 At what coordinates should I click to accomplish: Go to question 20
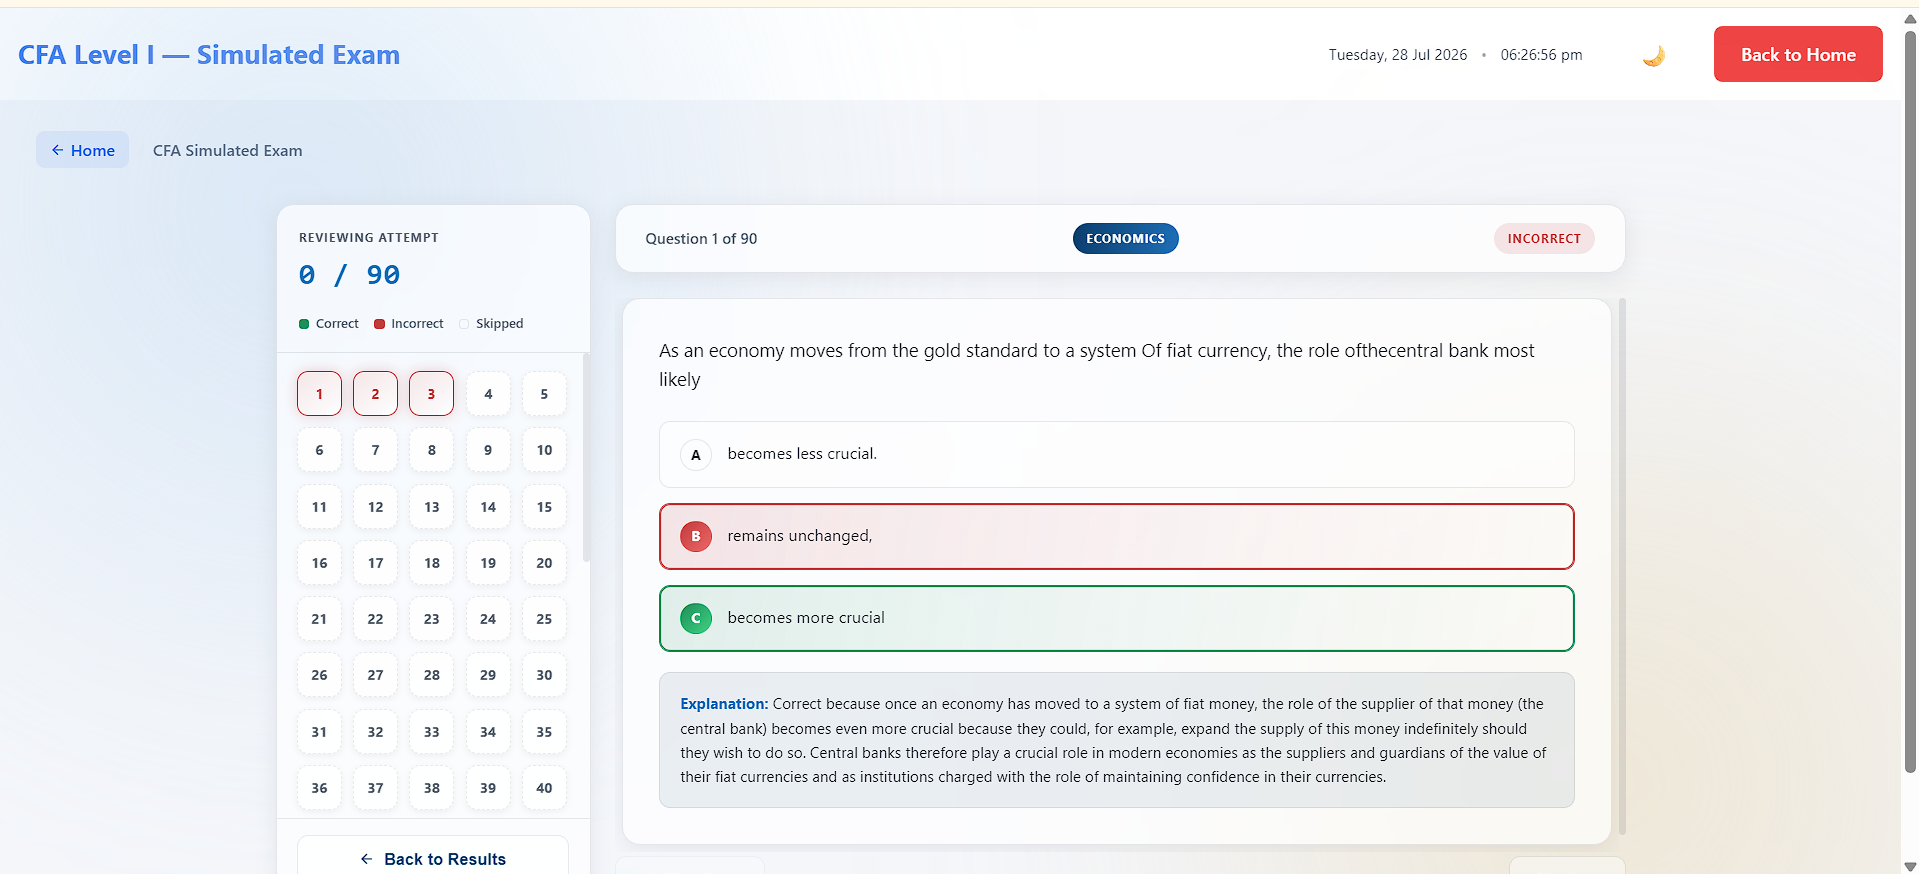point(544,562)
